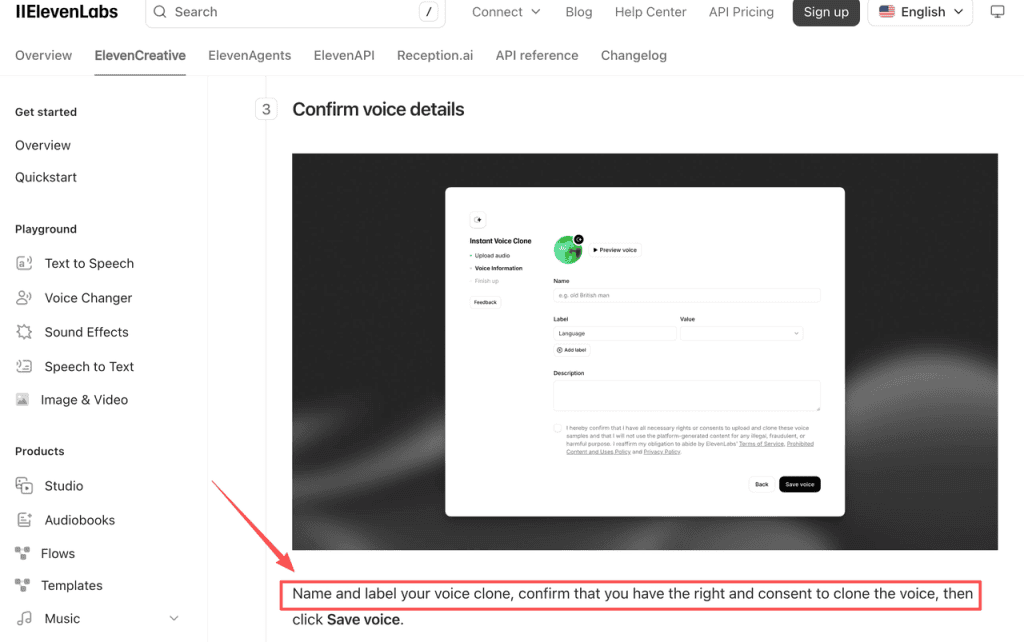
Task: Focus the Search input field
Action: (x=295, y=12)
